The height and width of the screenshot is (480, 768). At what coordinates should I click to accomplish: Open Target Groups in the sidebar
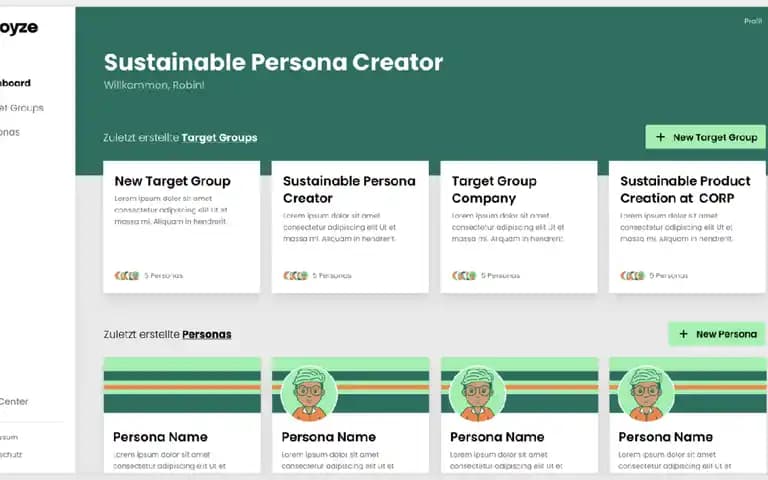point(22,108)
